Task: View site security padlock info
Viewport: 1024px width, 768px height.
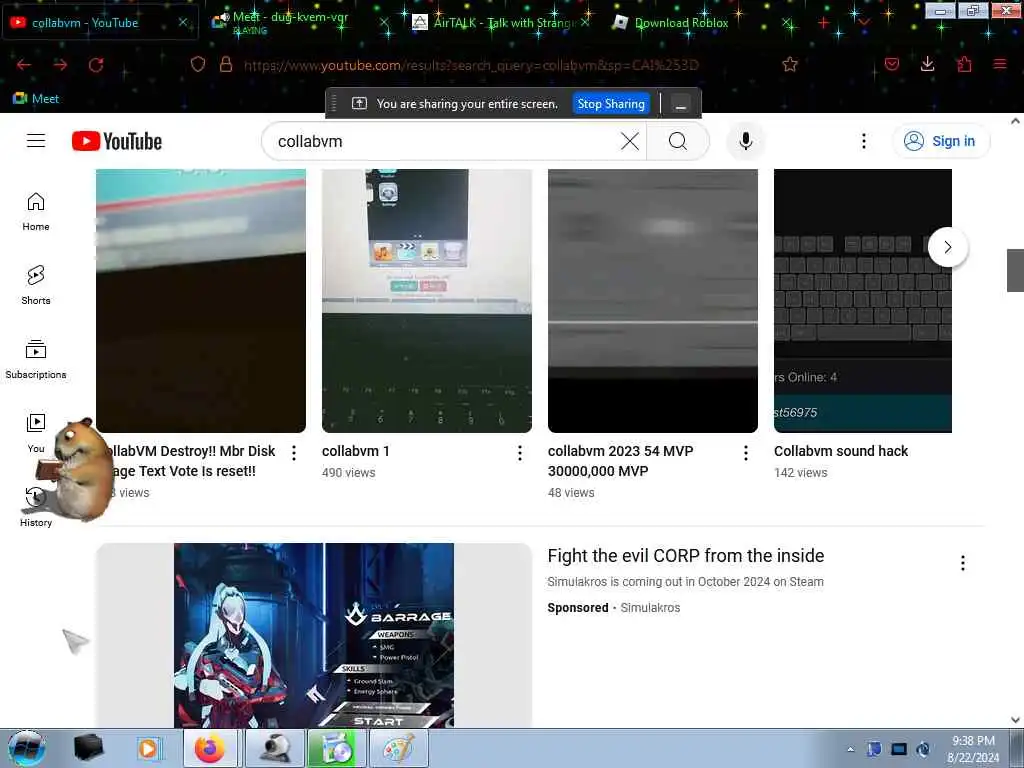Action: (226, 65)
